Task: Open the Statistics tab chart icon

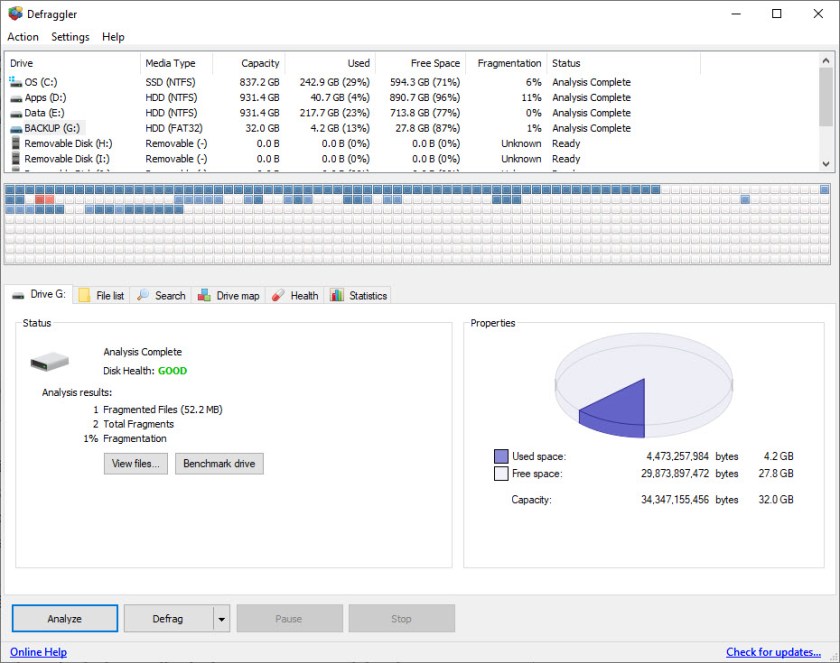Action: click(x=337, y=295)
